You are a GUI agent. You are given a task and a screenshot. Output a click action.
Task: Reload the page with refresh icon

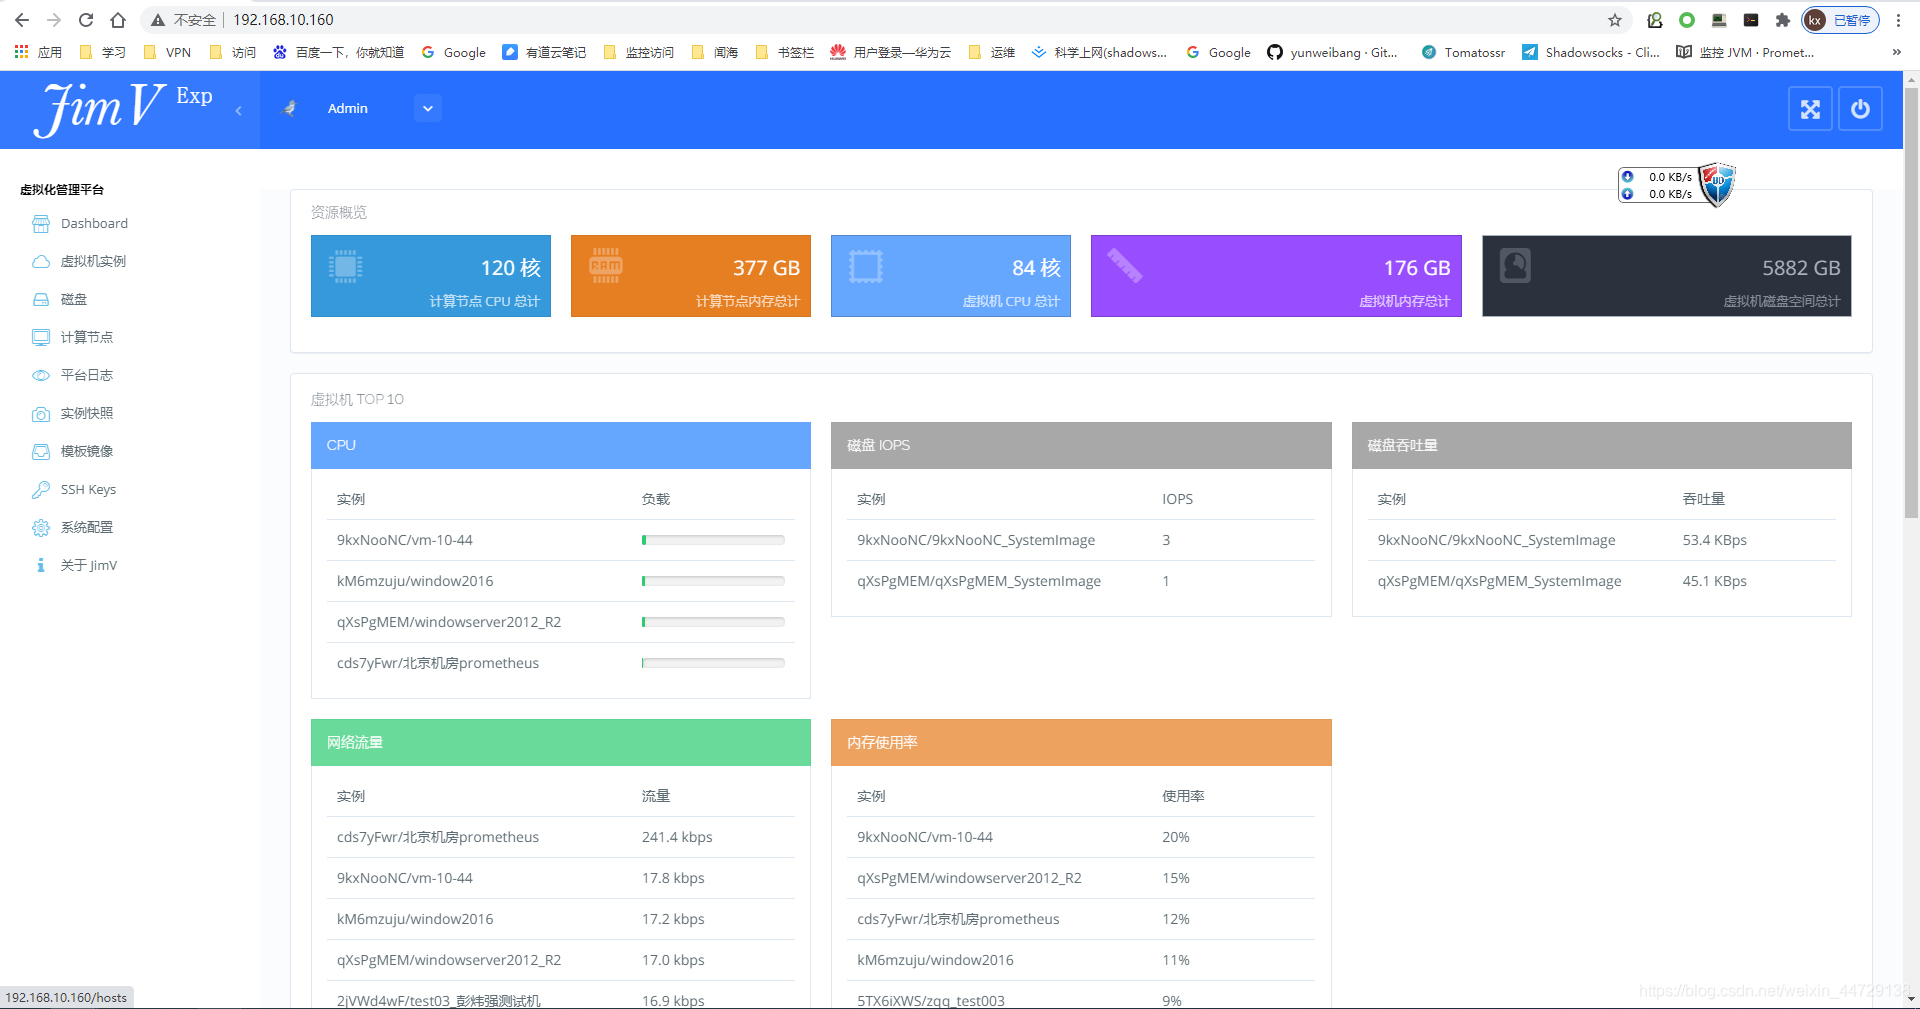86,20
